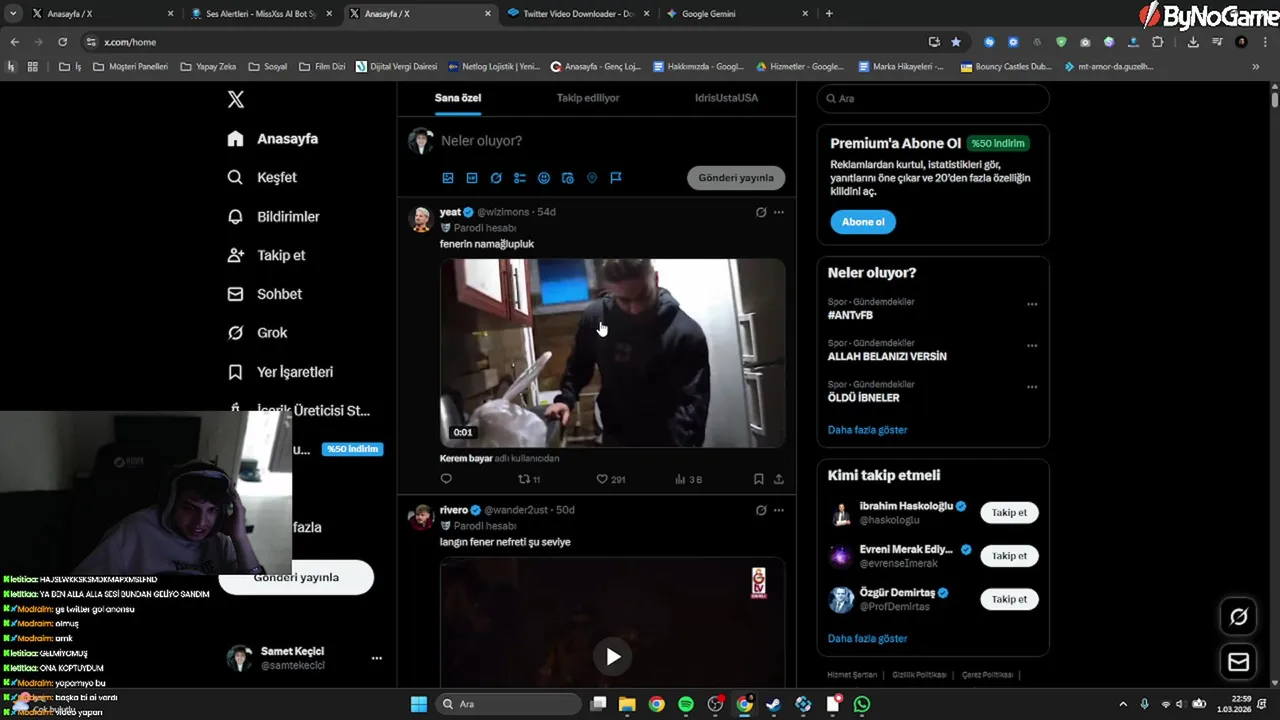Reply to yeat's post

tap(446, 479)
